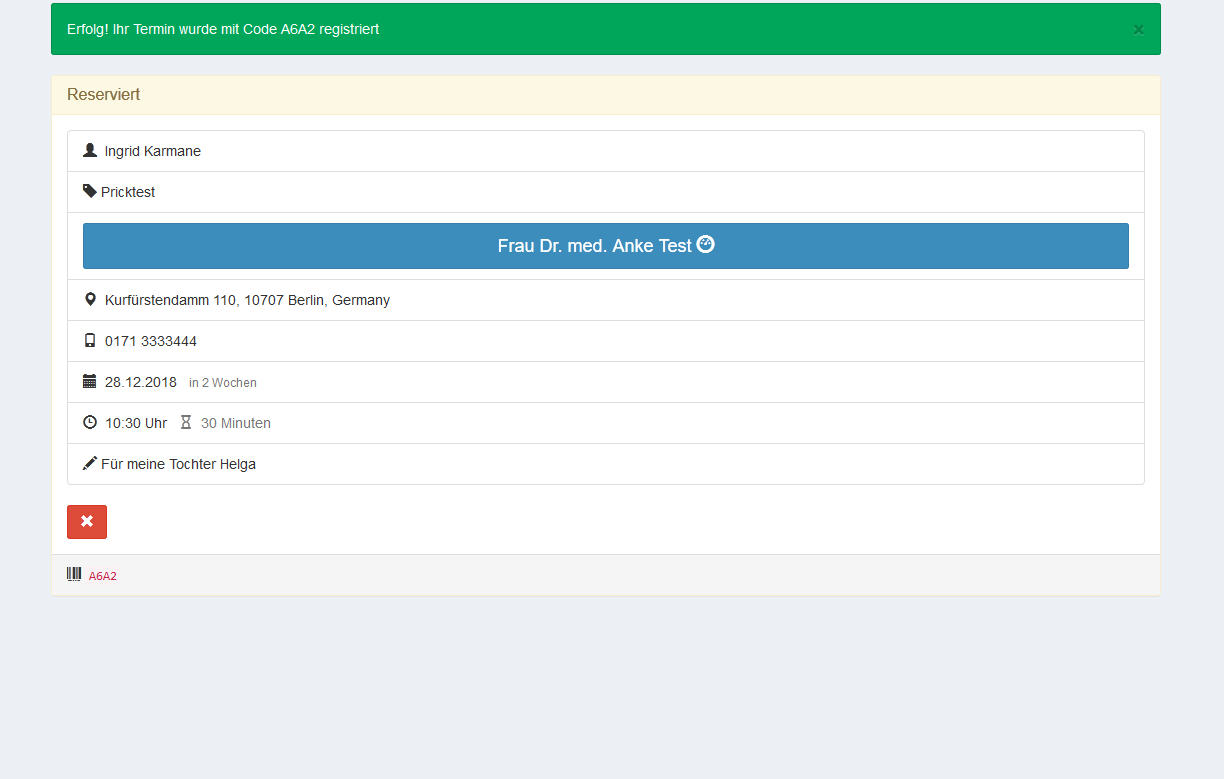The image size is (1224, 779).
Task: Cancel appointment with the red X button
Action: click(x=87, y=522)
